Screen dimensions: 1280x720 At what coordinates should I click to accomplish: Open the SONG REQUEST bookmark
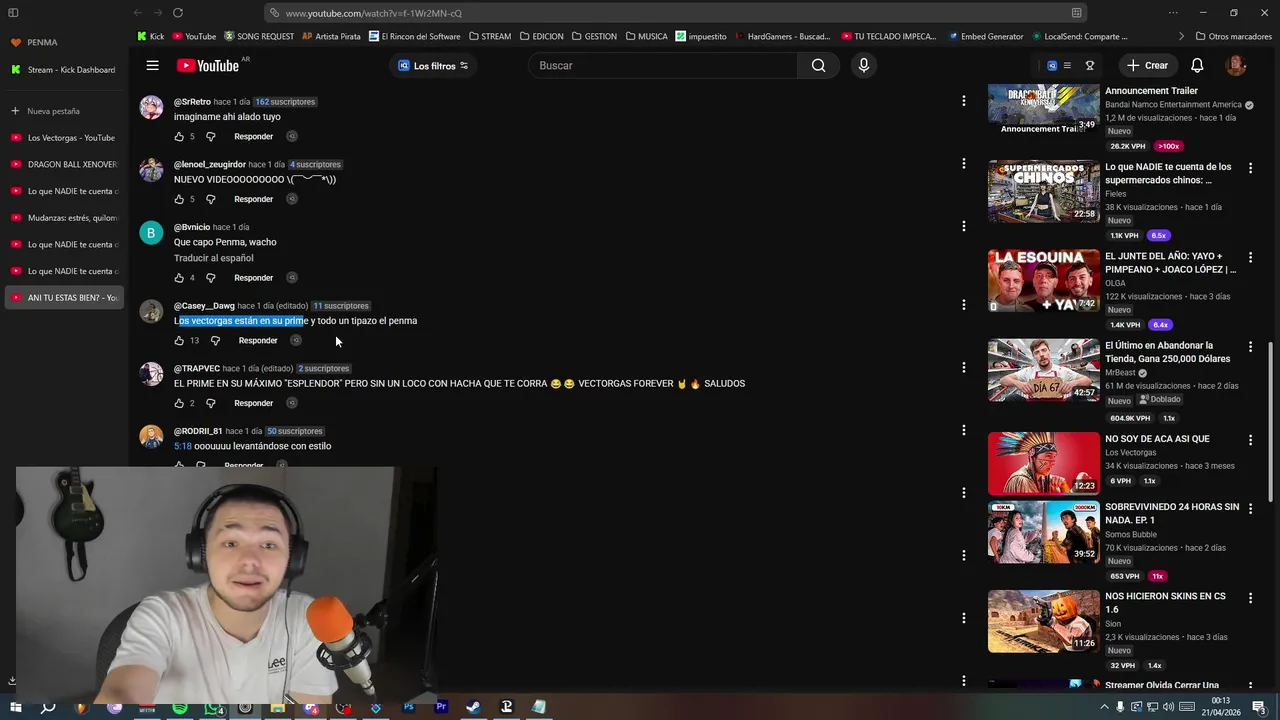click(x=259, y=36)
